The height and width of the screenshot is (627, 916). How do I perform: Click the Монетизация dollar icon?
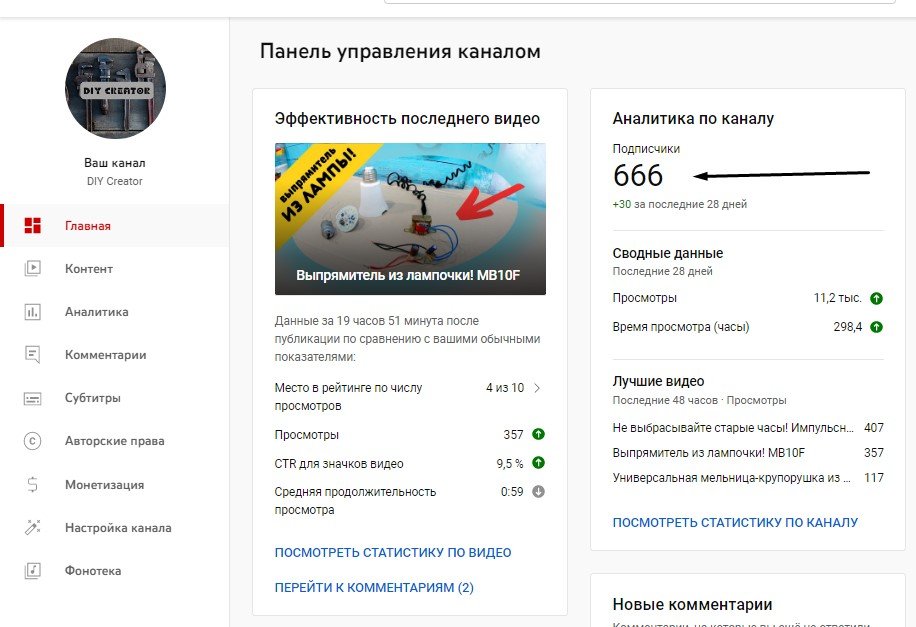(33, 484)
